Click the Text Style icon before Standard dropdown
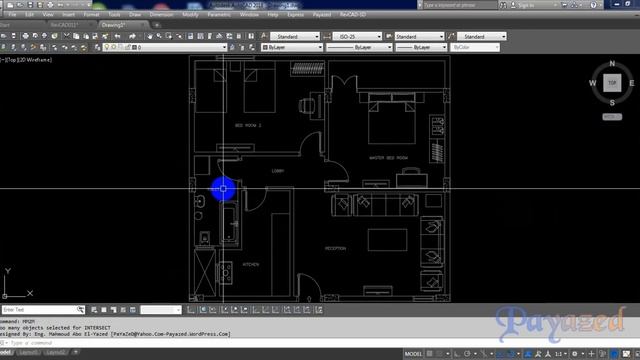 (x=264, y=36)
